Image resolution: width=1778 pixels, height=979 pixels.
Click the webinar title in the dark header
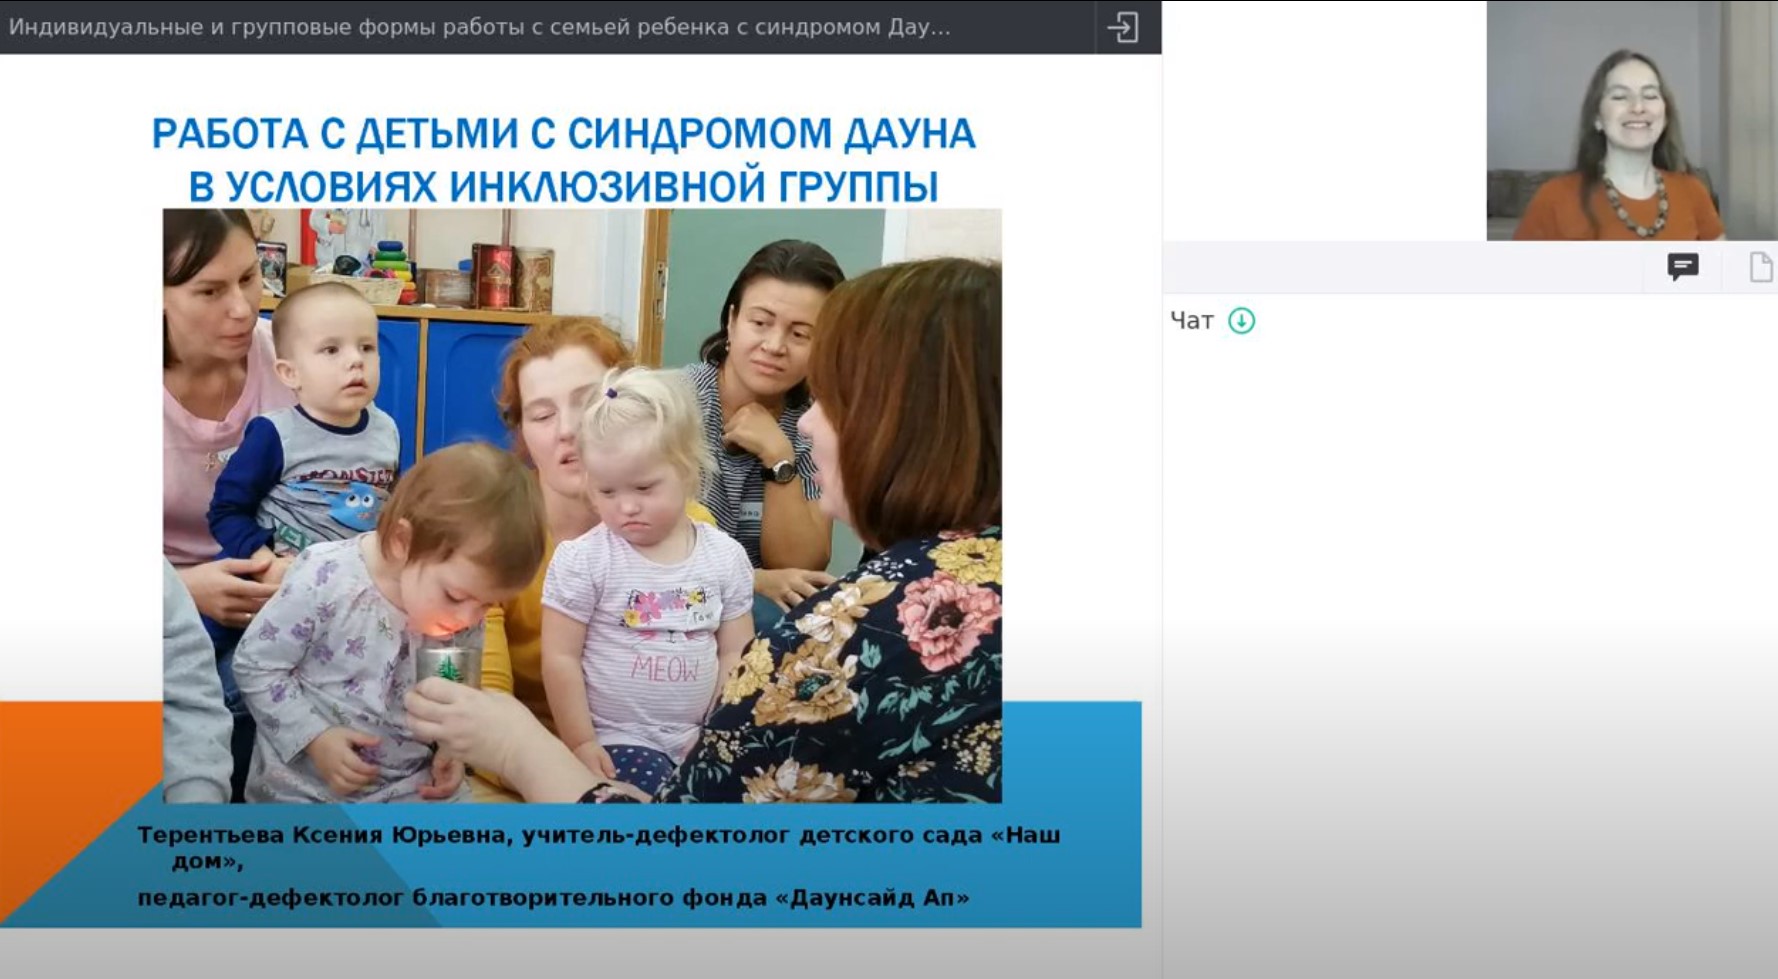point(480,27)
